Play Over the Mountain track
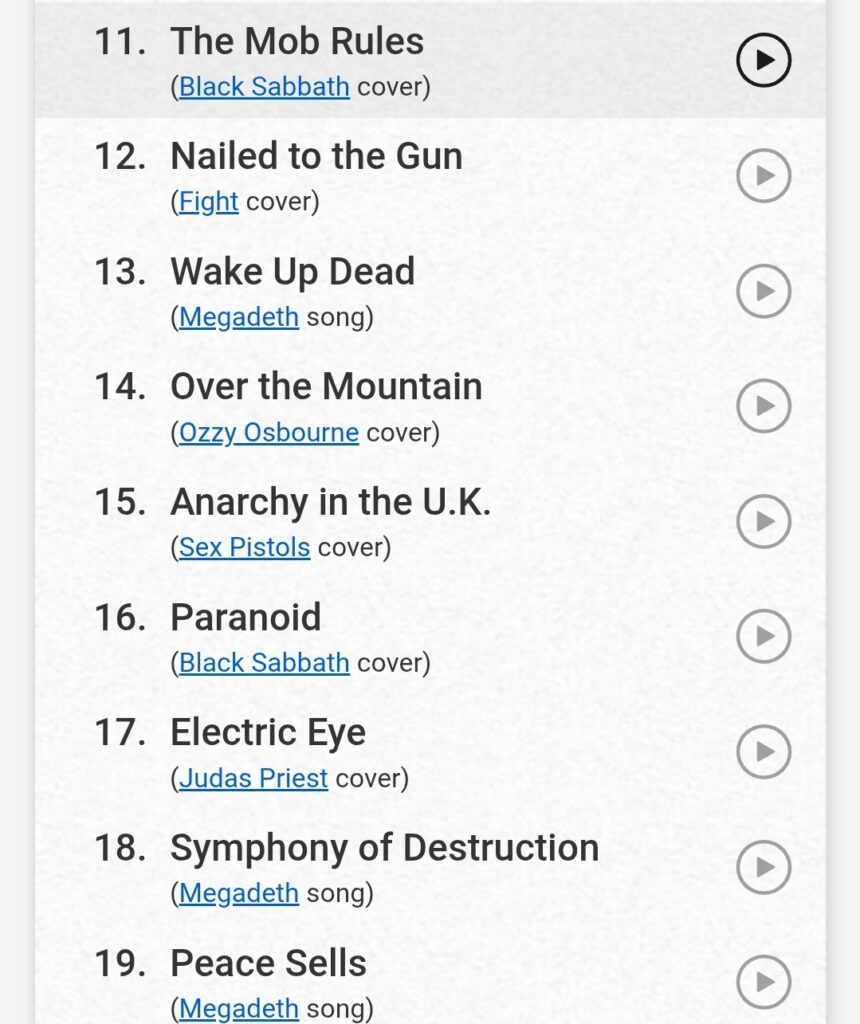This screenshot has height=1024, width=860. 763,406
